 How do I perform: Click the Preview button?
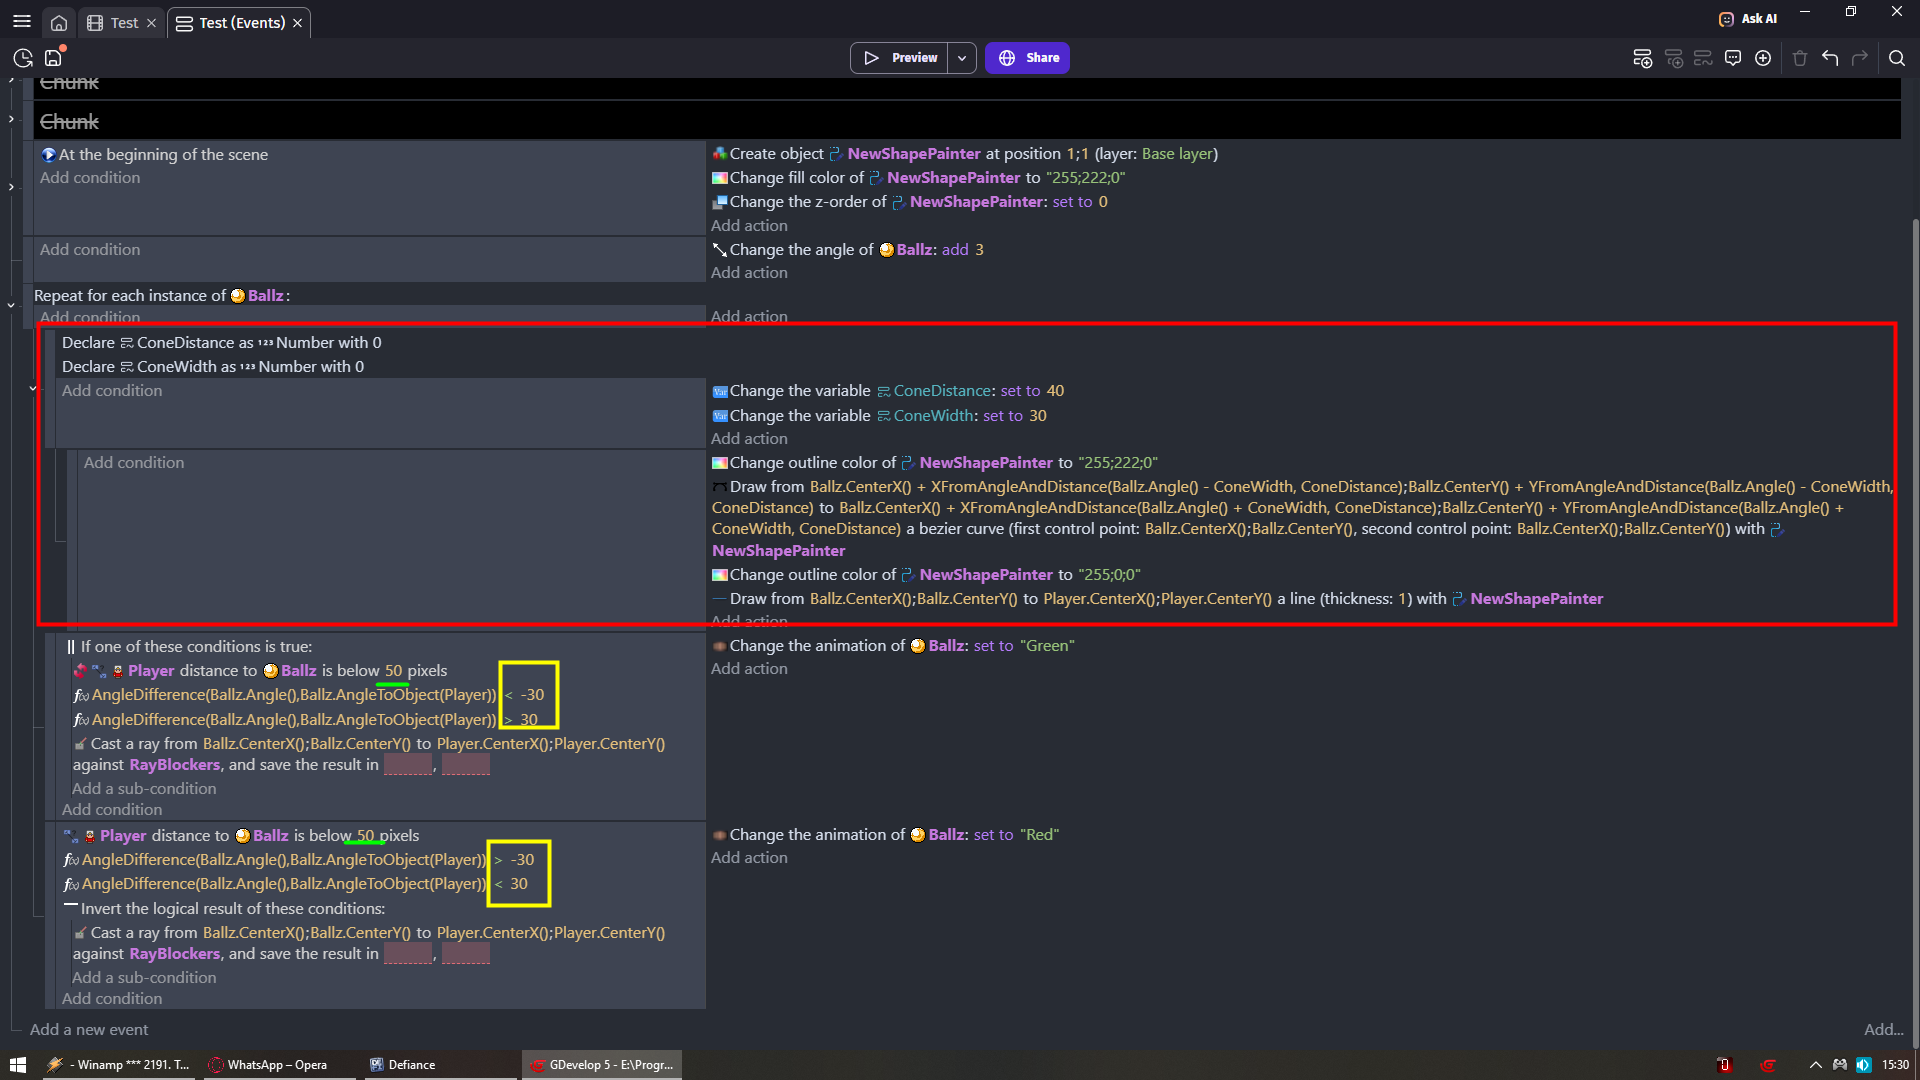[900, 58]
